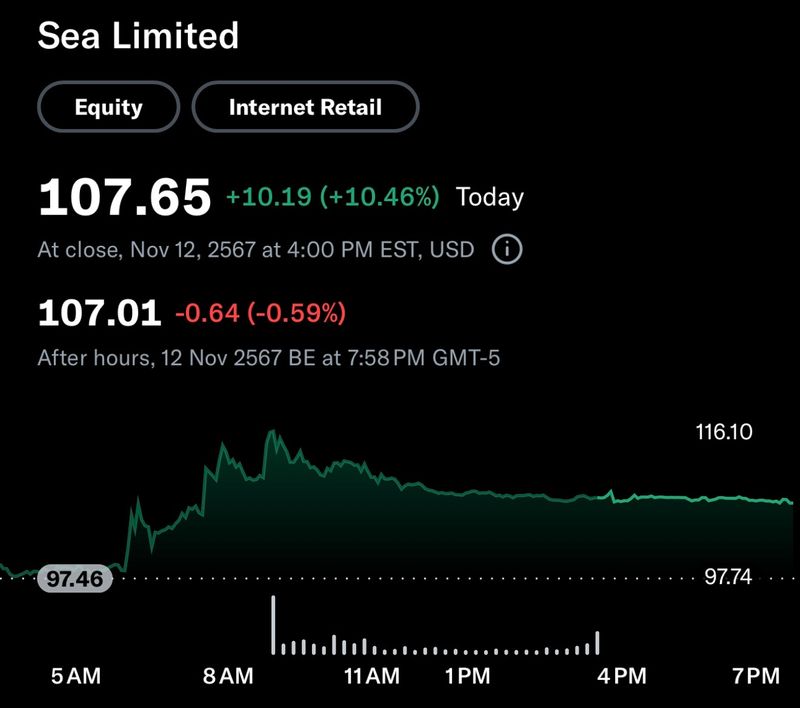The width and height of the screenshot is (800, 708).
Task: Click the tallest volume bar
Action: [273, 620]
